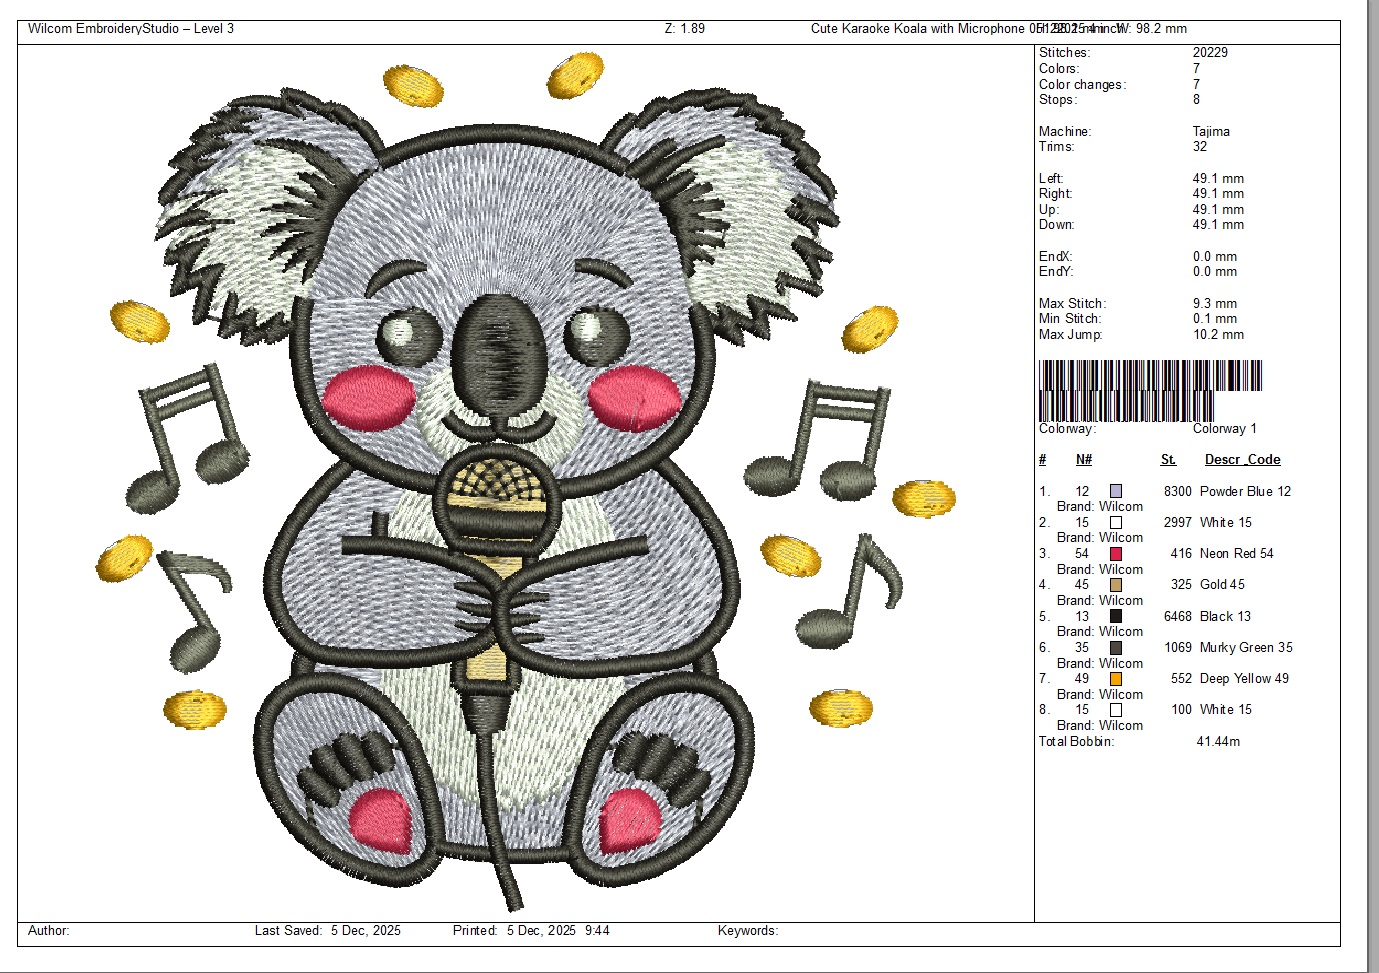Viewport: 1379px width, 973px height.
Task: Click the Wilcom EmbroideryStudio header text
Action: (131, 28)
